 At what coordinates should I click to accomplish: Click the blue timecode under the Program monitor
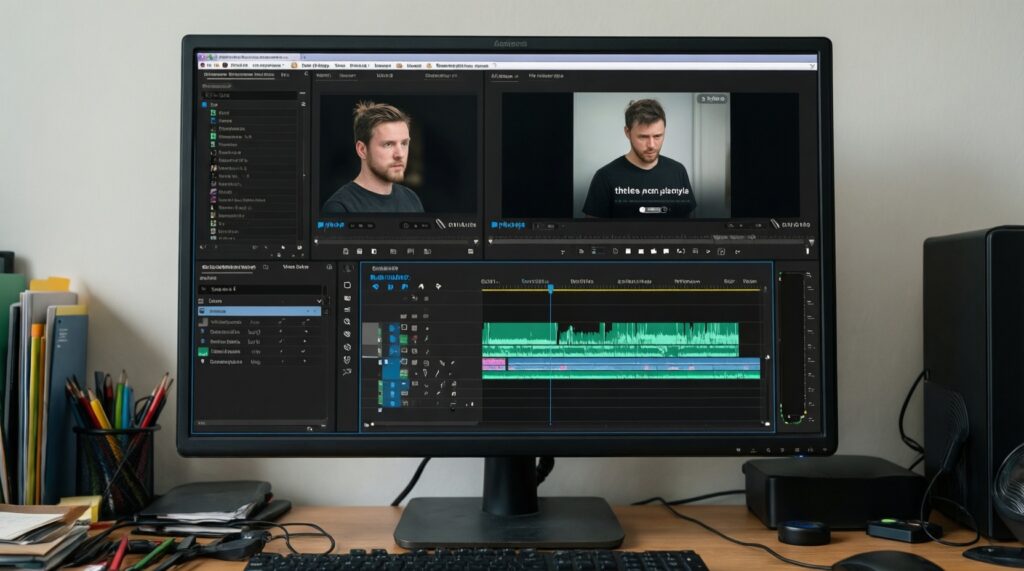click(x=507, y=226)
